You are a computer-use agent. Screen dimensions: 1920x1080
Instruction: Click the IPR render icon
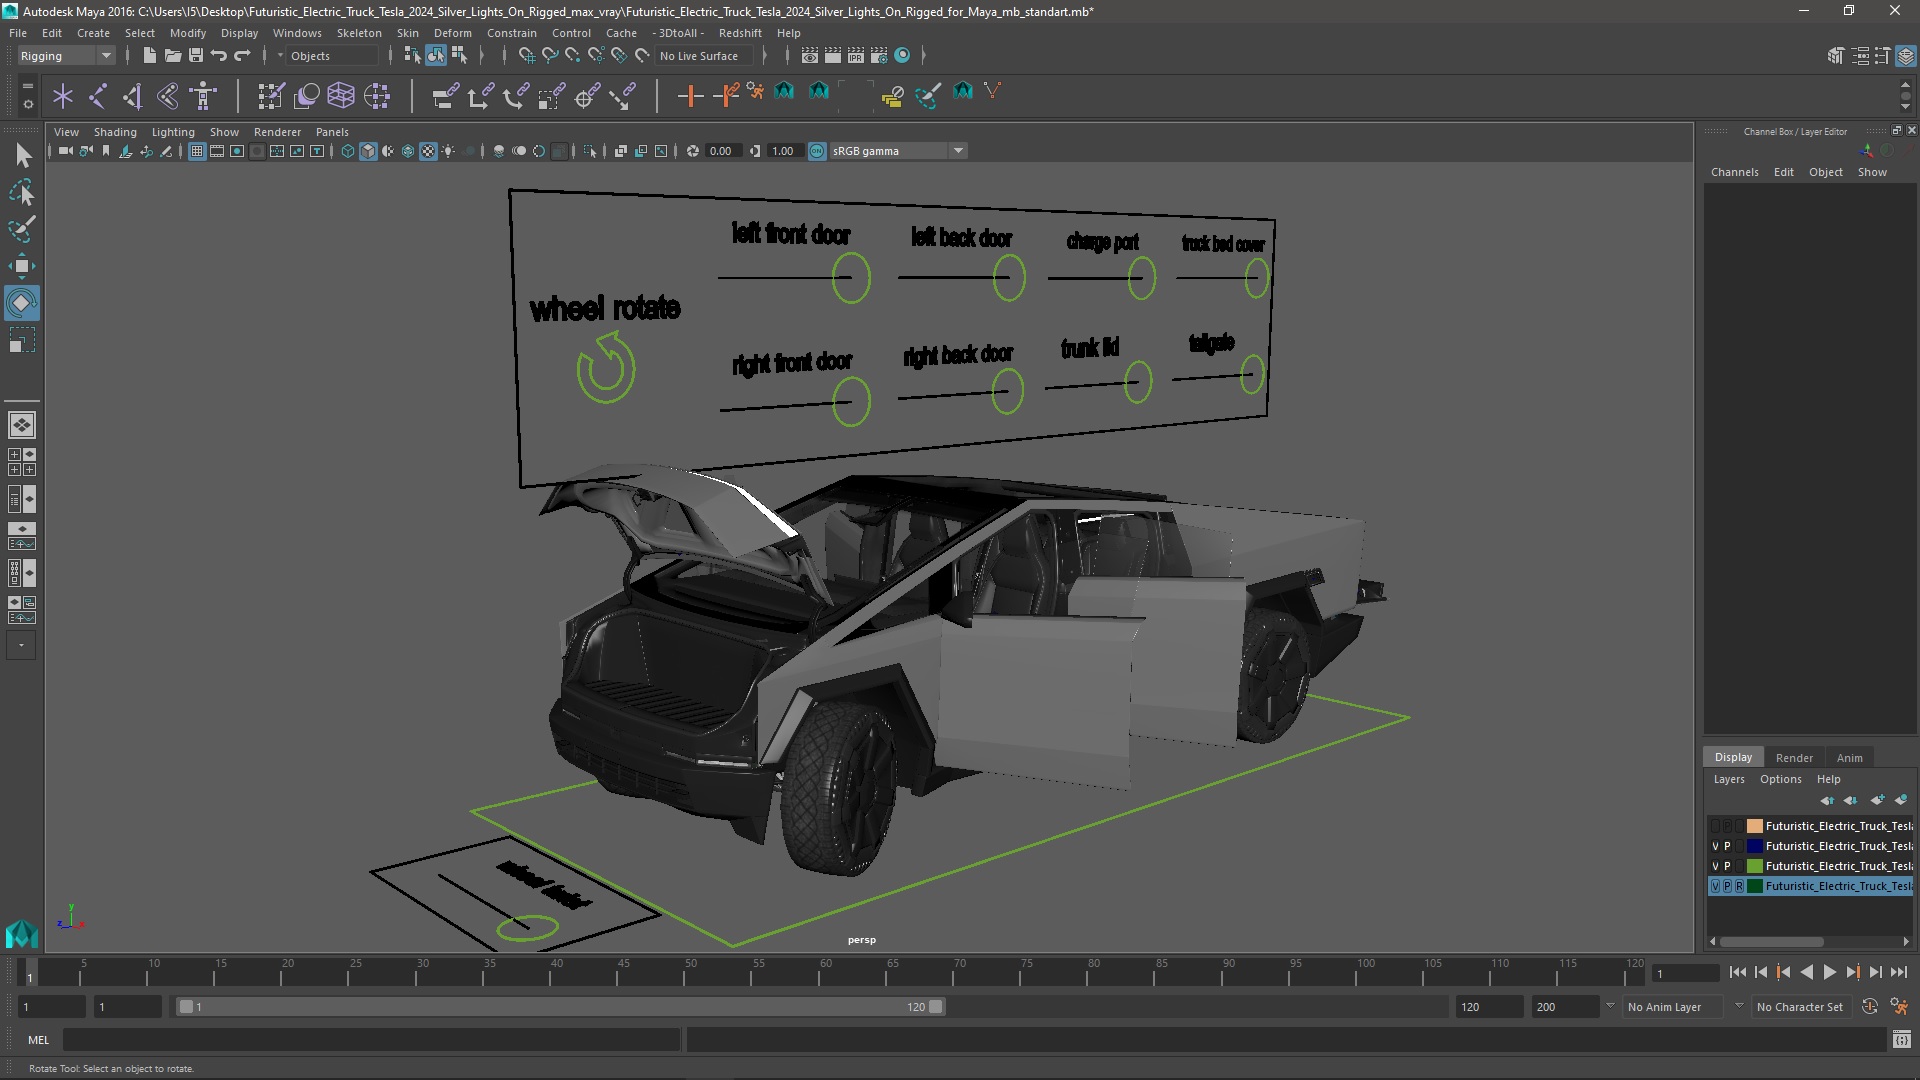(x=856, y=56)
